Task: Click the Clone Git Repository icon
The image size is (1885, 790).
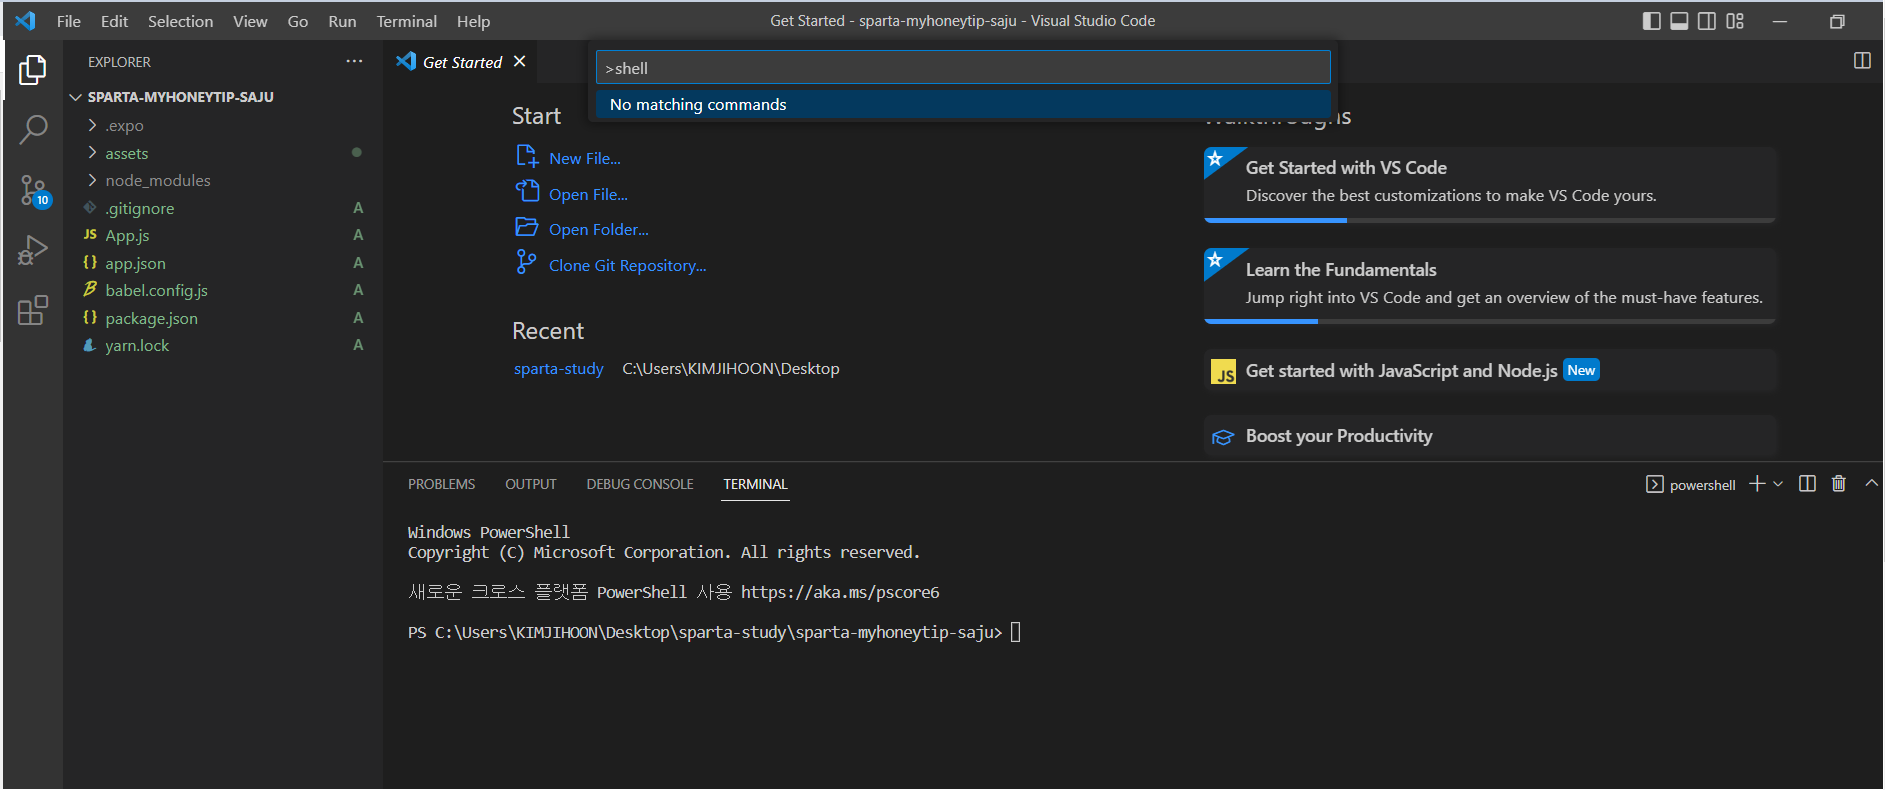Action: (526, 262)
